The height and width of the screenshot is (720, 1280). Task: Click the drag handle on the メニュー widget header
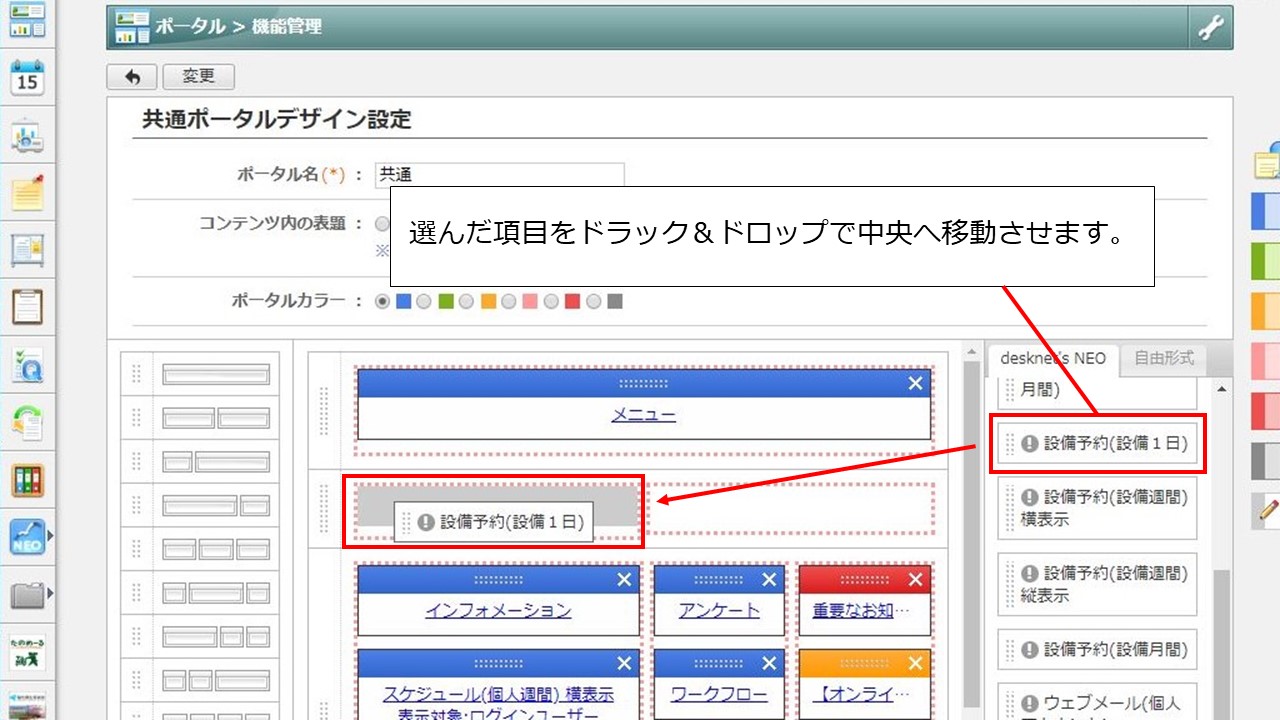644,383
